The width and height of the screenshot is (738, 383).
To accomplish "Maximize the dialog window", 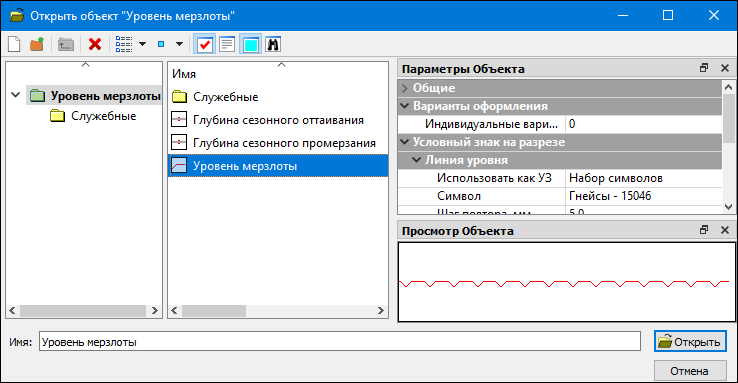I will (668, 16).
